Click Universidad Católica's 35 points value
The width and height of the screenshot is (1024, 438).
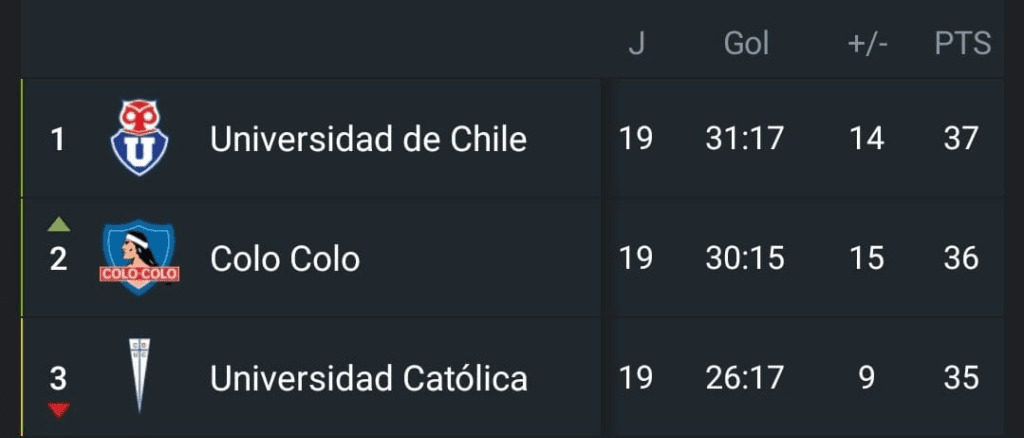961,378
